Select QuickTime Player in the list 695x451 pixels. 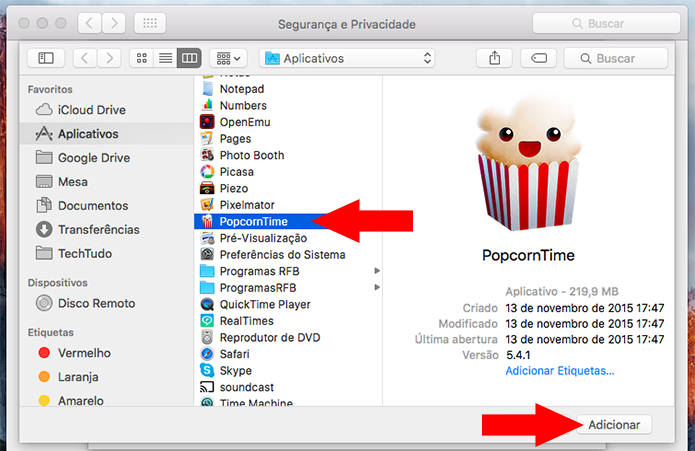288,304
